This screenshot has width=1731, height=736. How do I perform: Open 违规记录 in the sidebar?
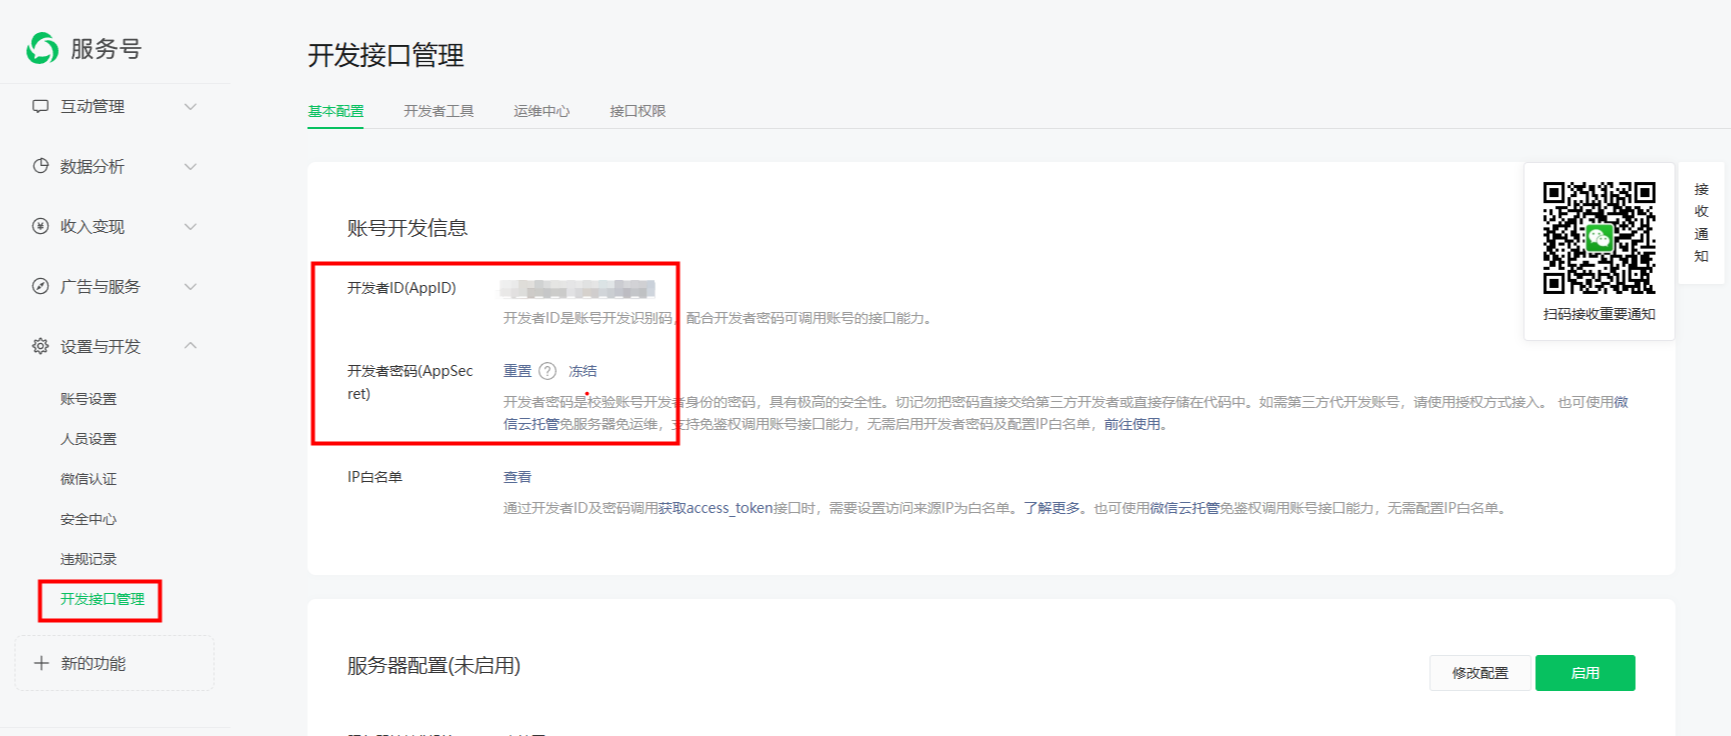(x=88, y=559)
